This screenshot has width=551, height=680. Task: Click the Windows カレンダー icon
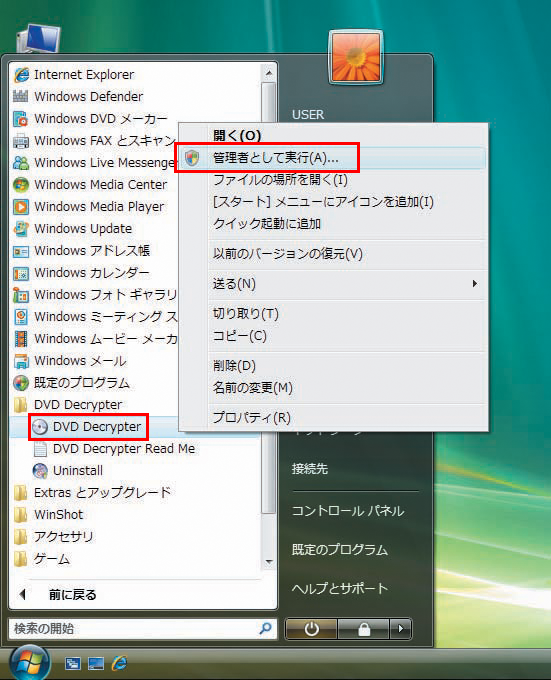[21, 273]
